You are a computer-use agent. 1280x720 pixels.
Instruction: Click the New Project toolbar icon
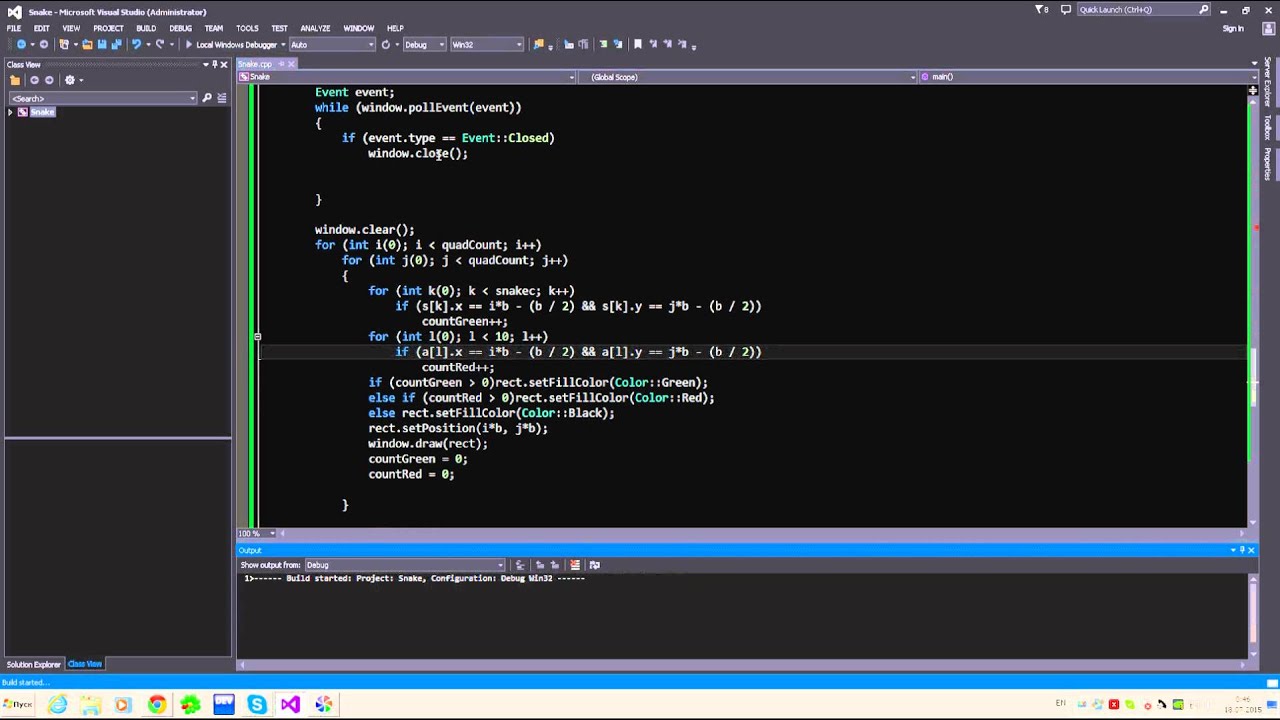coord(65,44)
